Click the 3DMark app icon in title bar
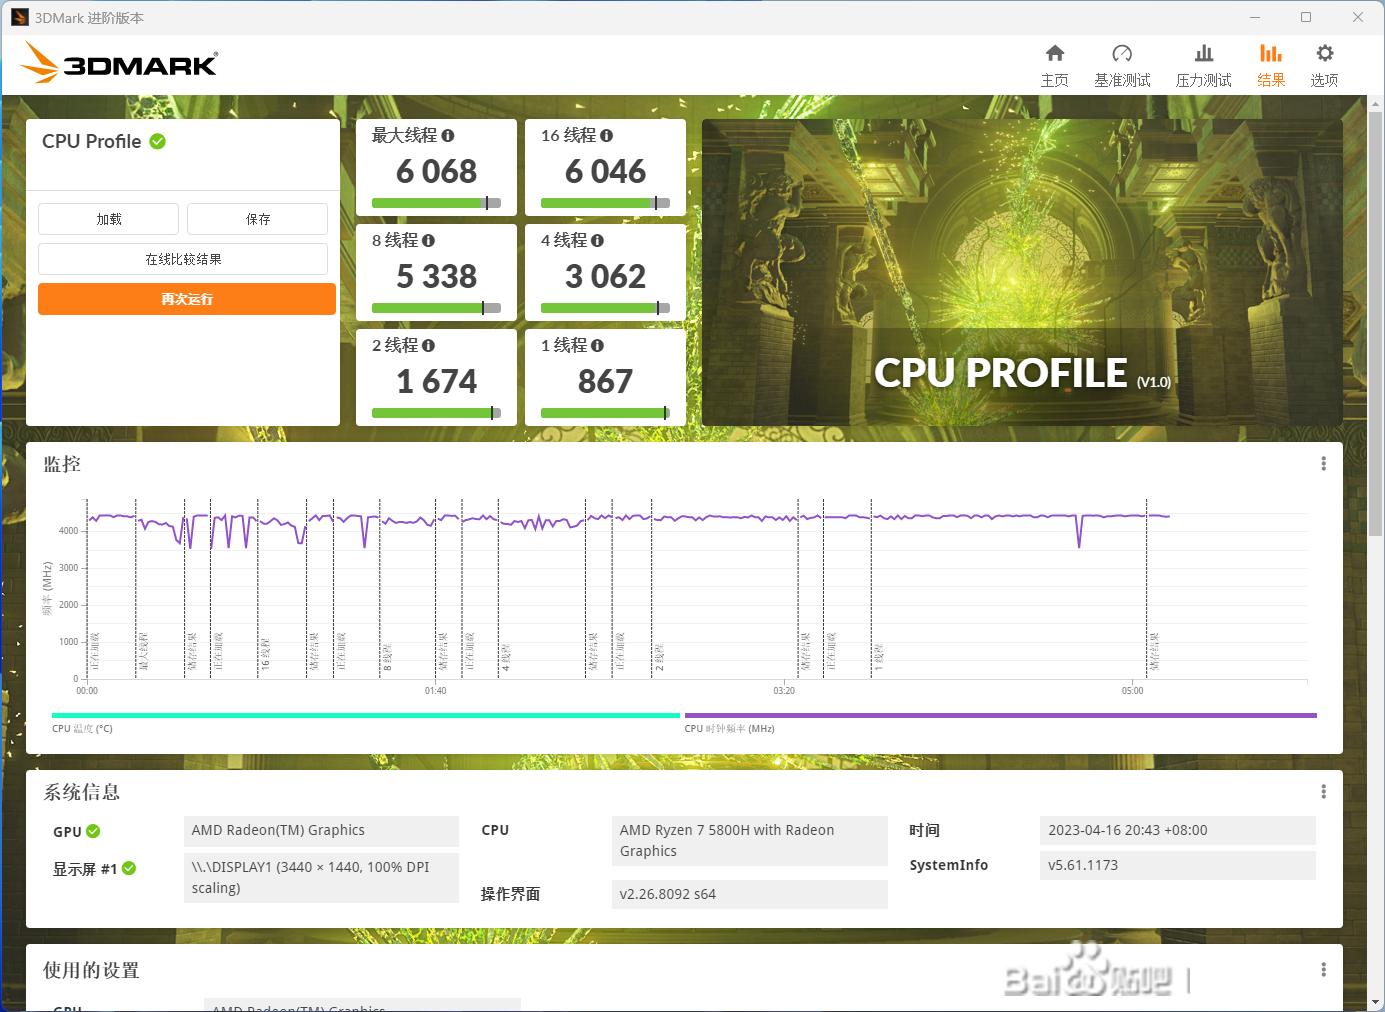 (19, 17)
